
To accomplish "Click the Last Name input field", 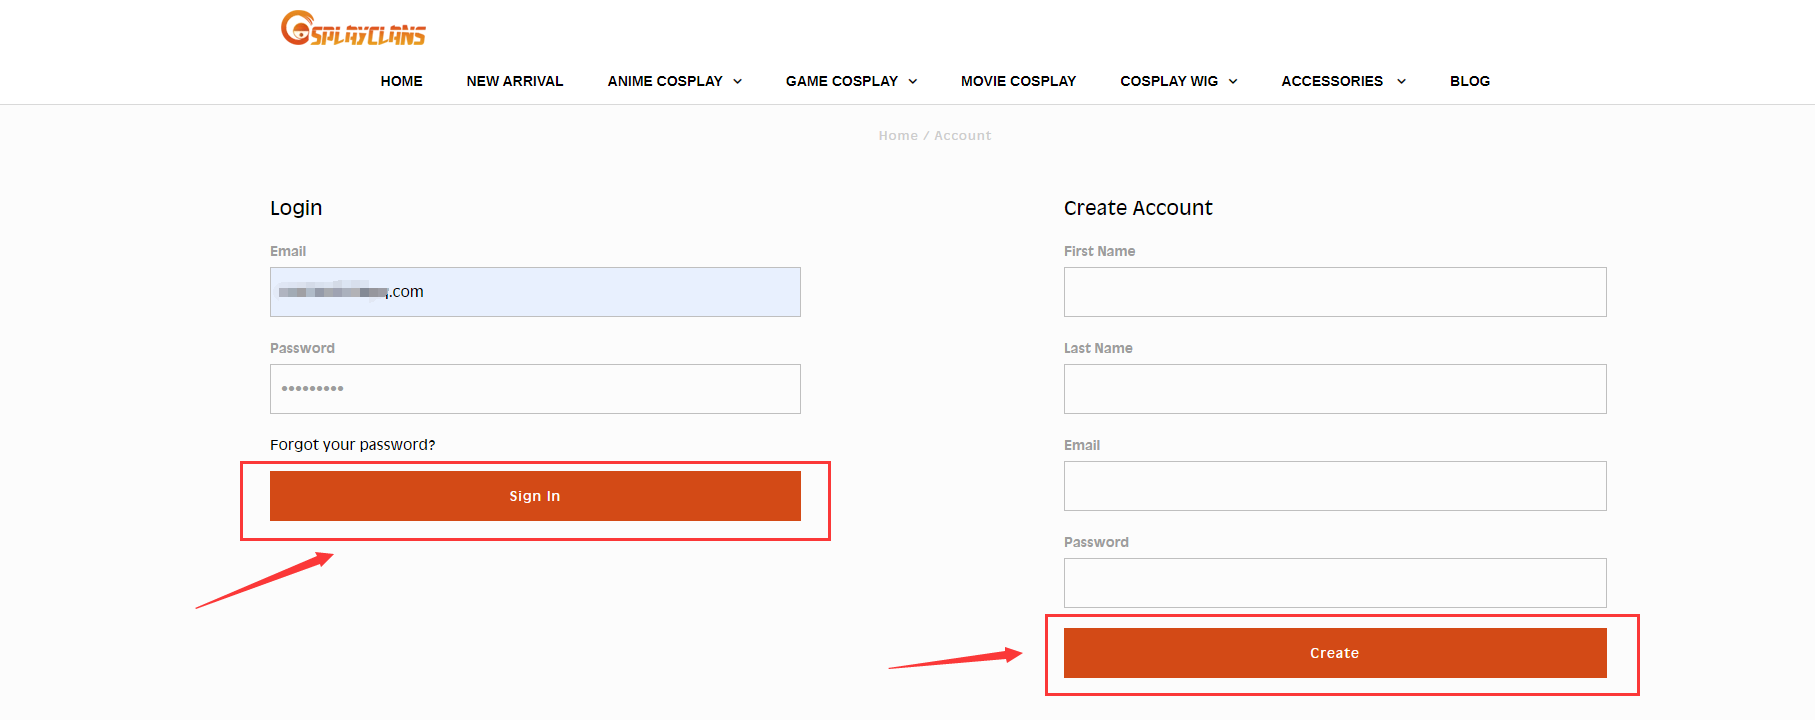I will (1335, 389).
